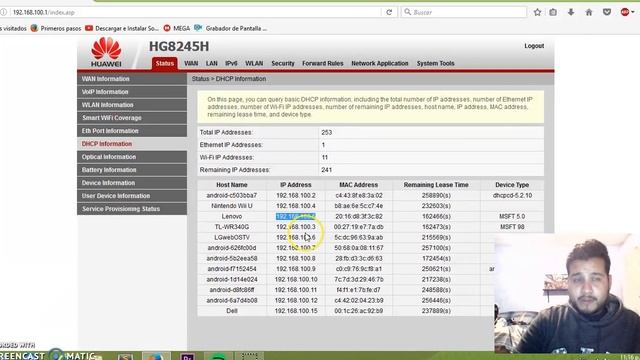Viewport: 640px width, 360px height.
Task: Click the address bar URL
Action: (x=44, y=13)
